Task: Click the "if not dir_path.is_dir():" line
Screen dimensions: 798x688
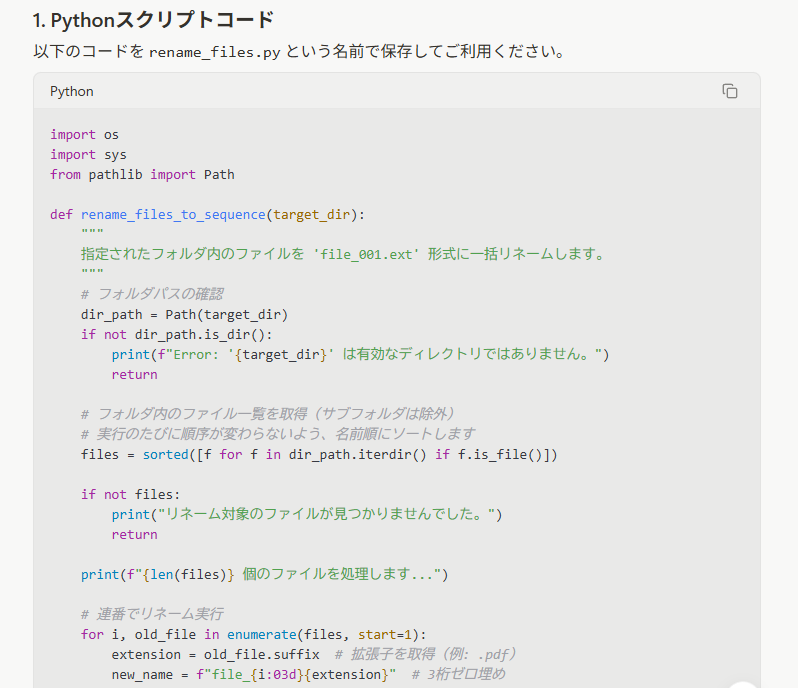Action: tap(176, 334)
